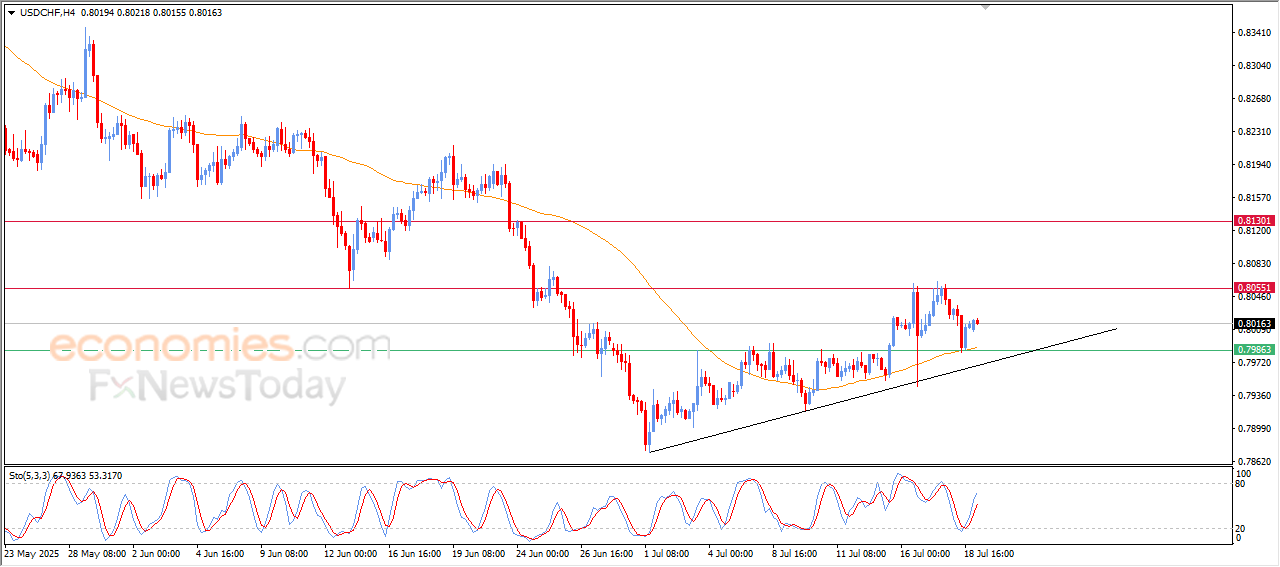1280x567 pixels.
Task: Click the 0.83040 price axis label
Action: 1255,66
